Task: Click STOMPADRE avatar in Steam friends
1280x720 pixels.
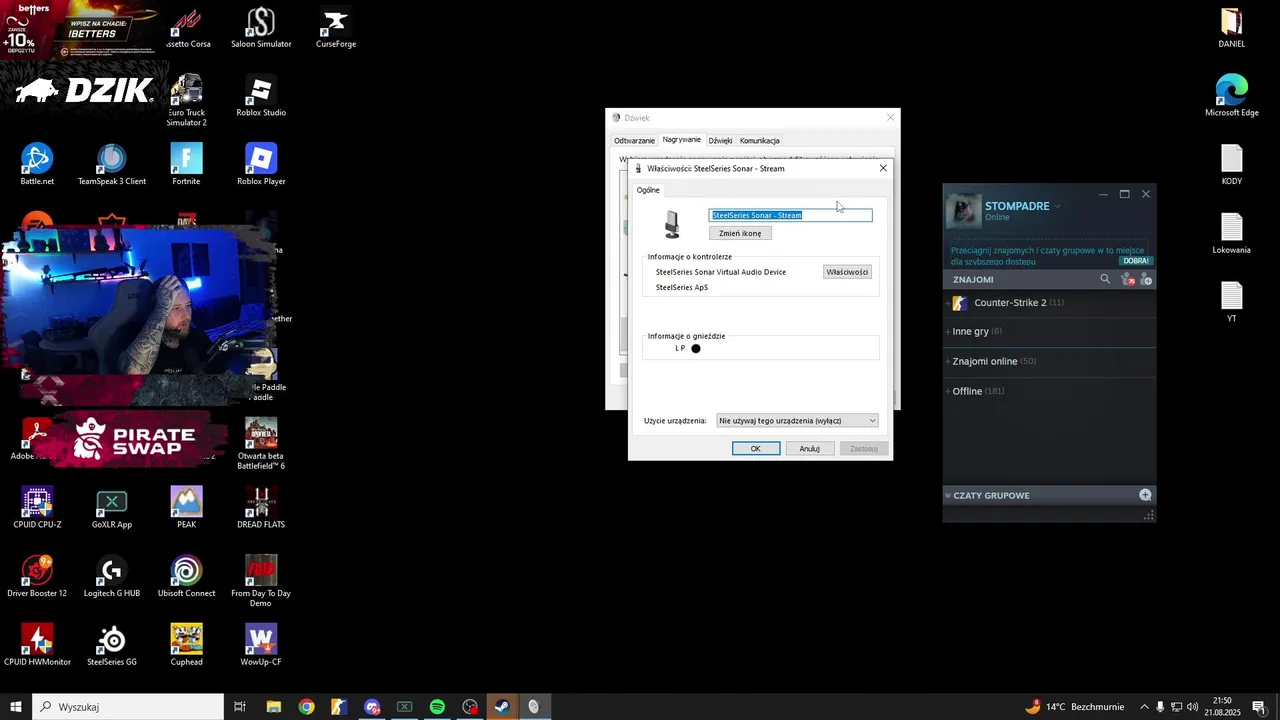Action: coord(965,210)
